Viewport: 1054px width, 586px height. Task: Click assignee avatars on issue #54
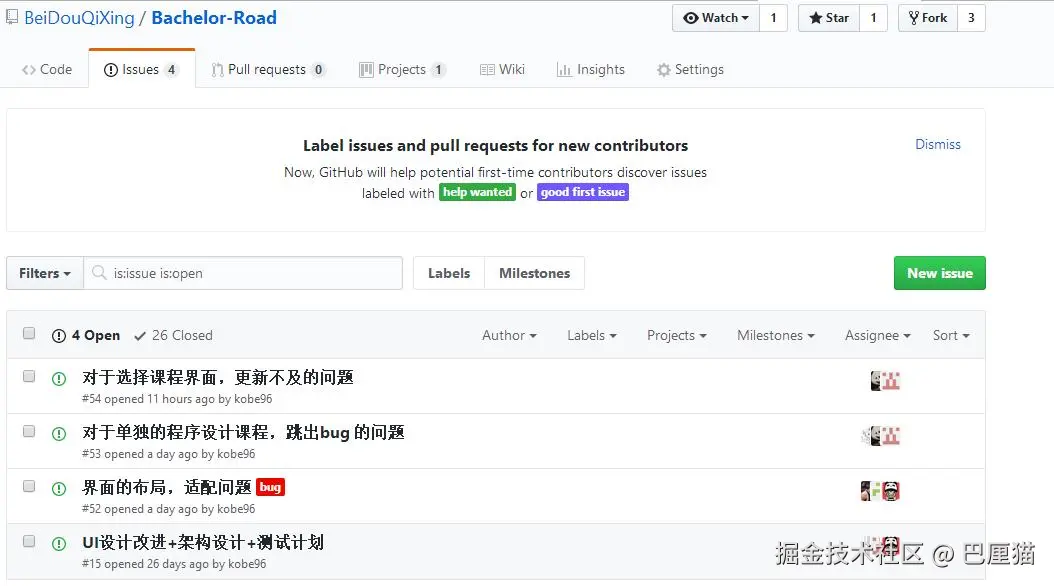pyautogui.click(x=885, y=381)
